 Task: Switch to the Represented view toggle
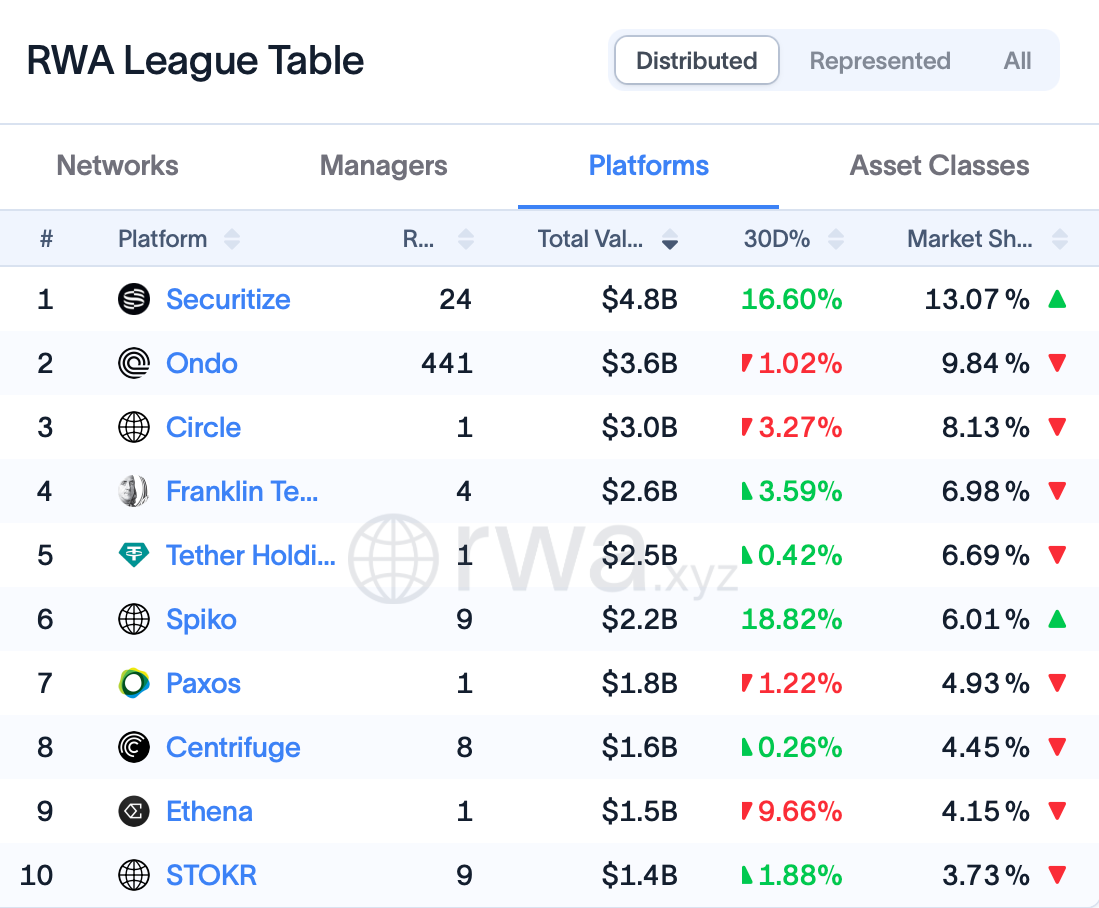(880, 60)
